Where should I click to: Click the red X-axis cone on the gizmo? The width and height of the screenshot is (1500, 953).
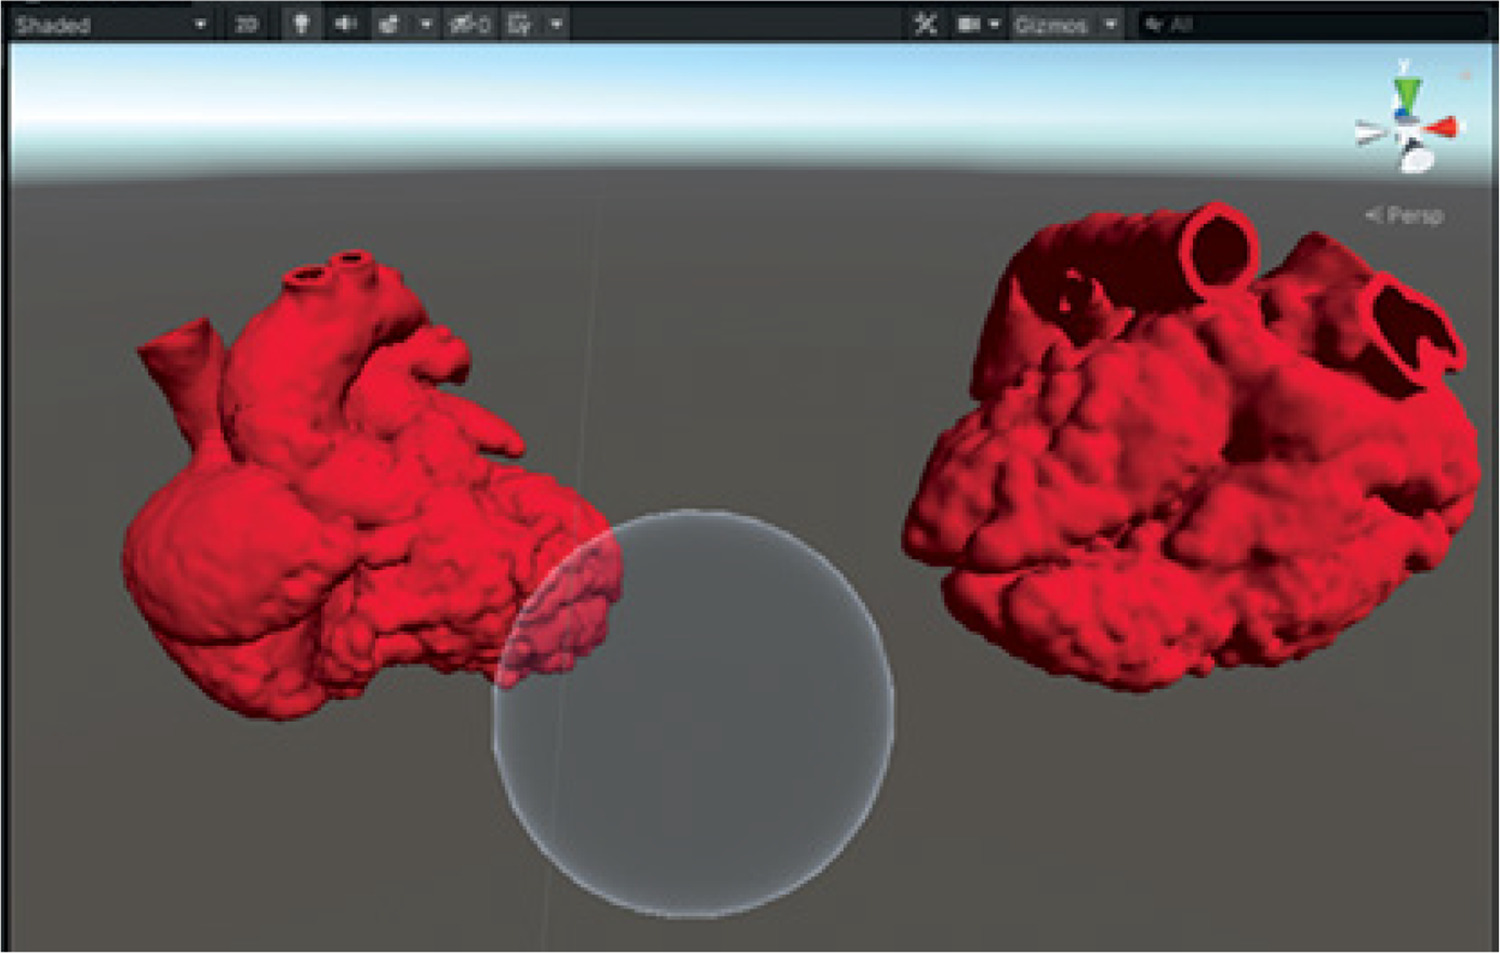1444,127
